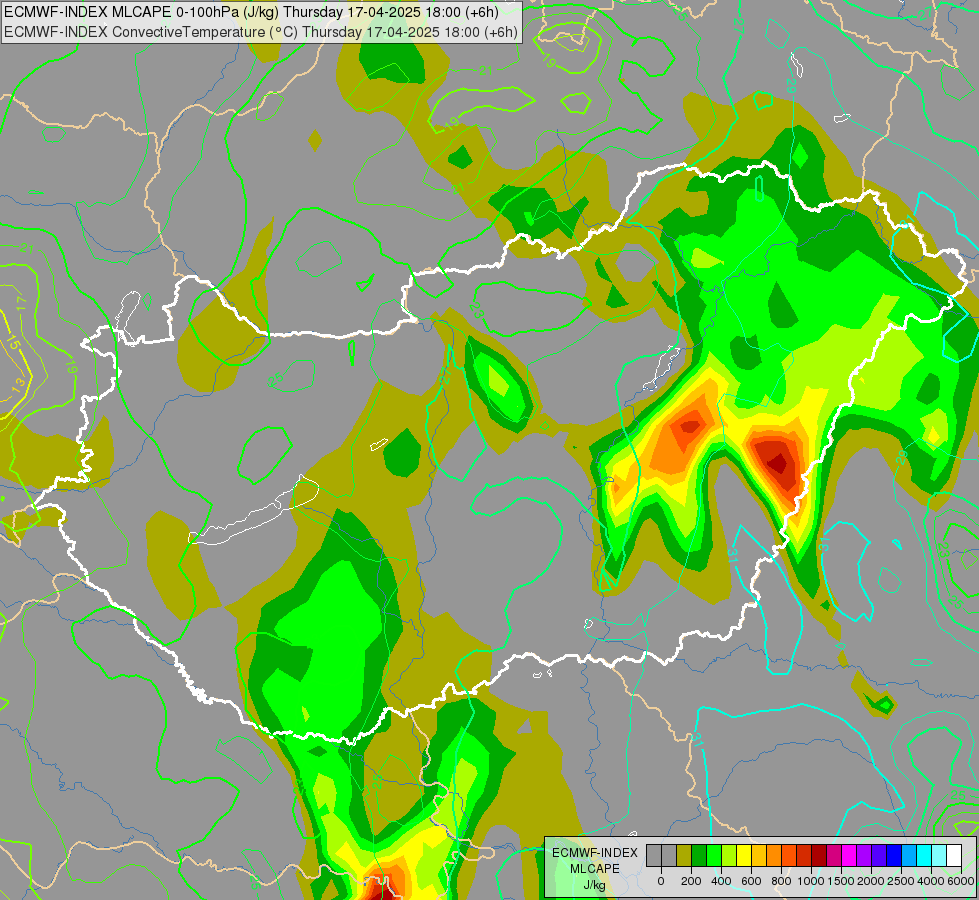
Task: Click the magenta legend swatch after 1500
Action: (x=850, y=856)
